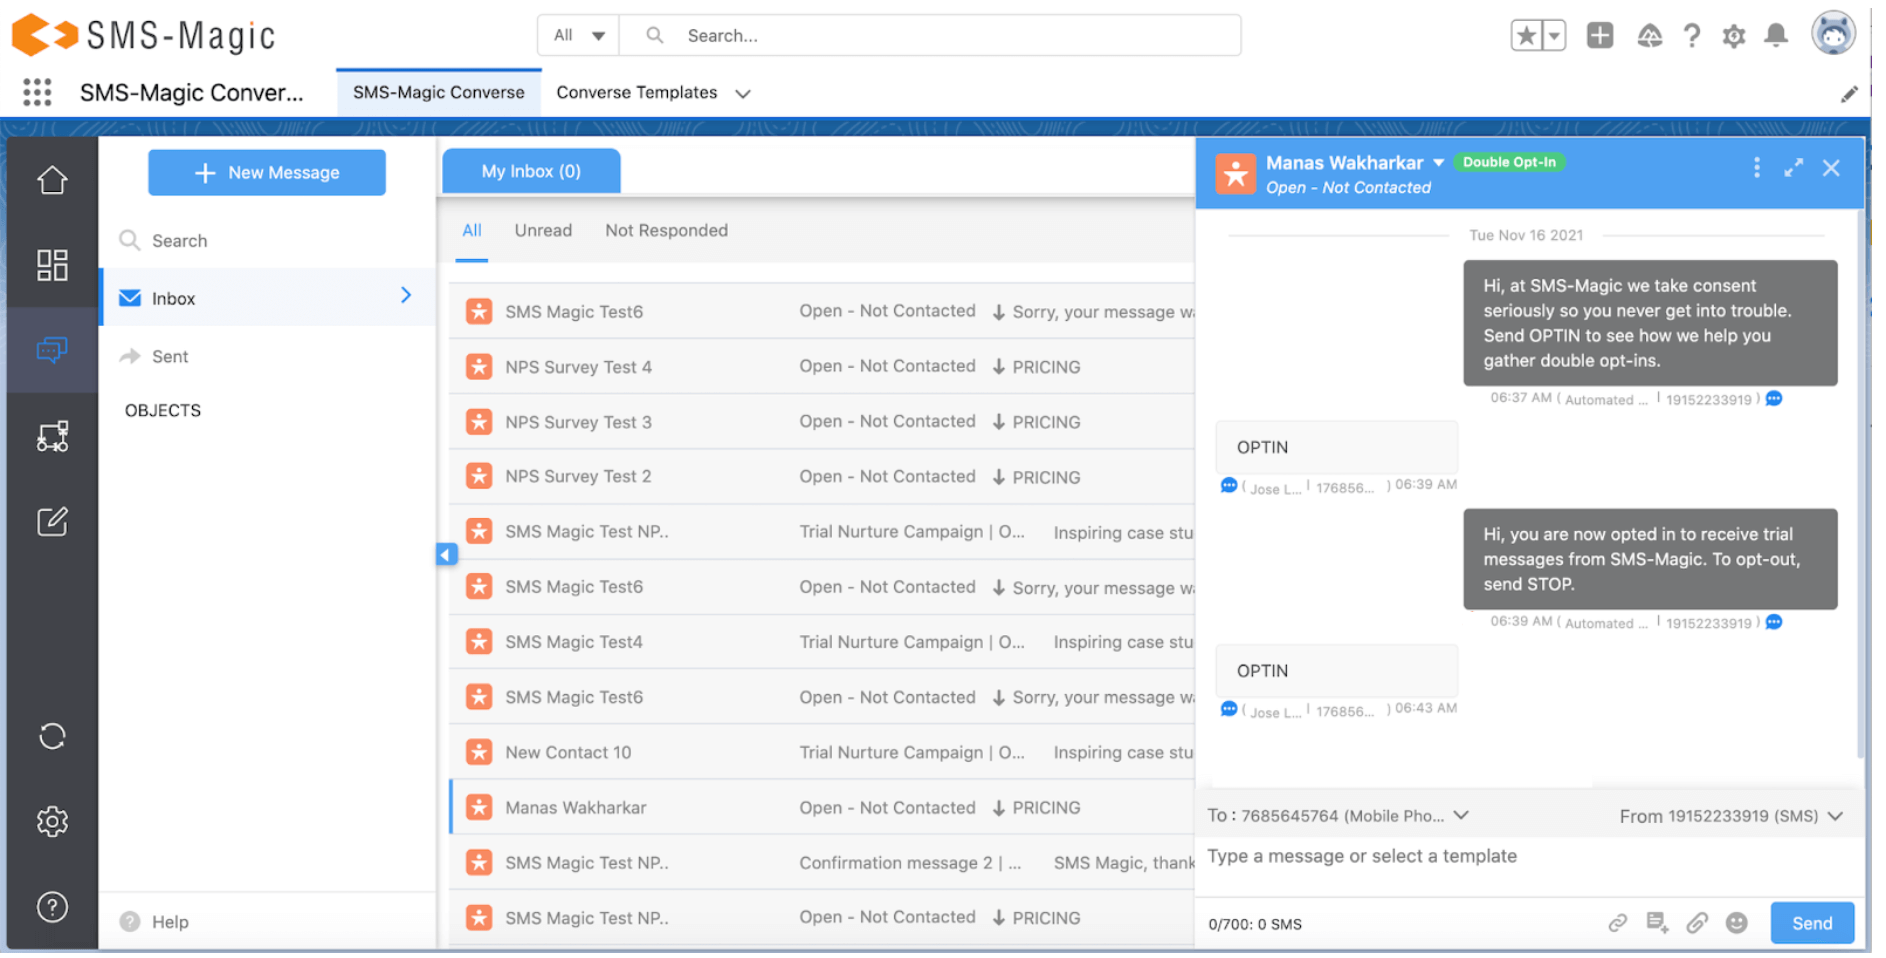Image resolution: width=1886 pixels, height=958 pixels.
Task: Open the NPS Survey Test 3 conversation
Action: 822,422
